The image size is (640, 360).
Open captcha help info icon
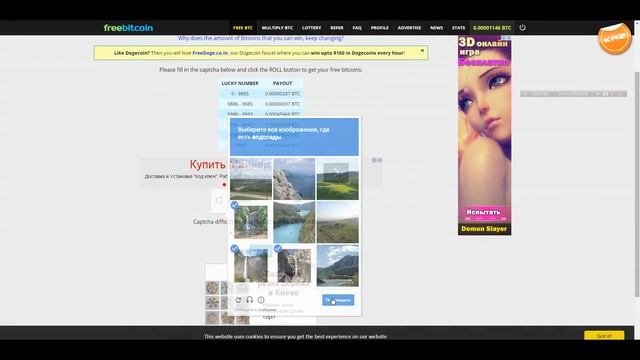261,300
